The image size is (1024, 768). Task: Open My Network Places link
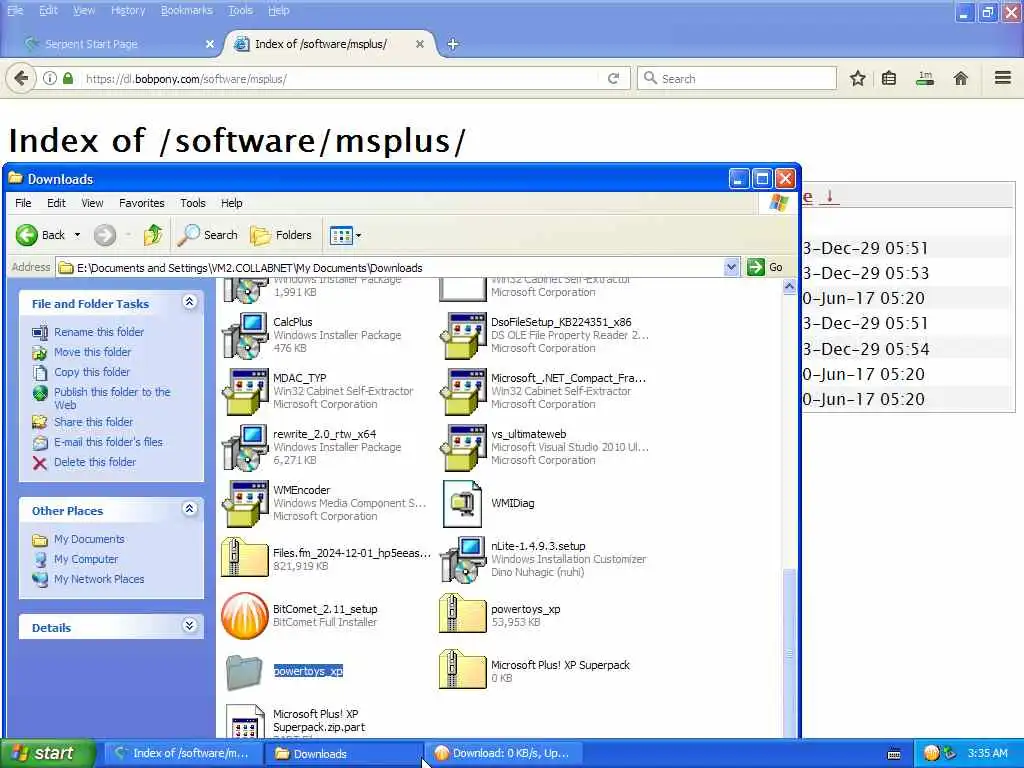click(x=99, y=579)
